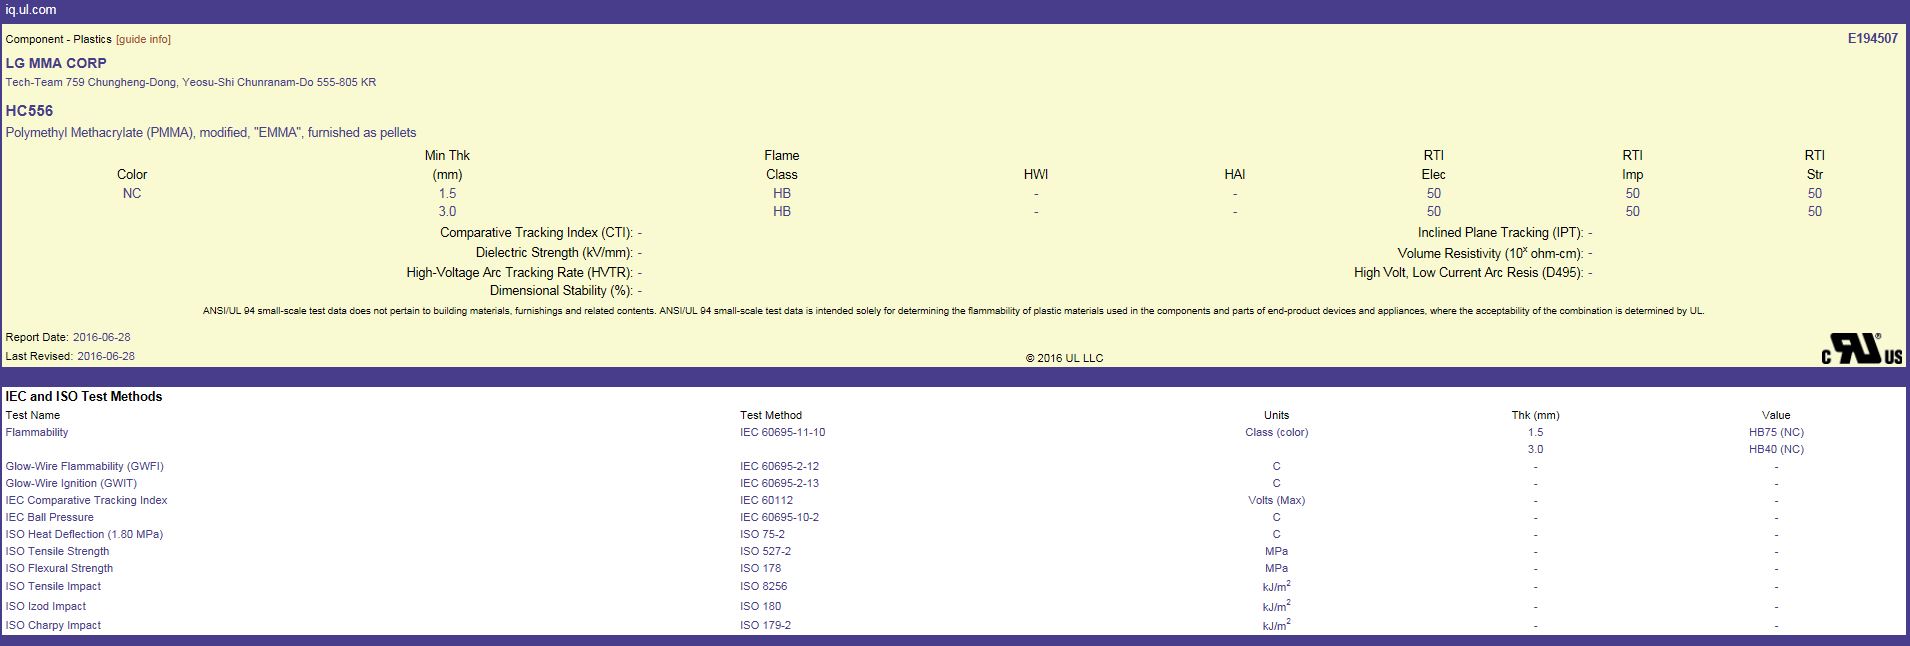Click Dielectric Strength (kV/mm) label
This screenshot has width=1910, height=646.
click(x=554, y=253)
